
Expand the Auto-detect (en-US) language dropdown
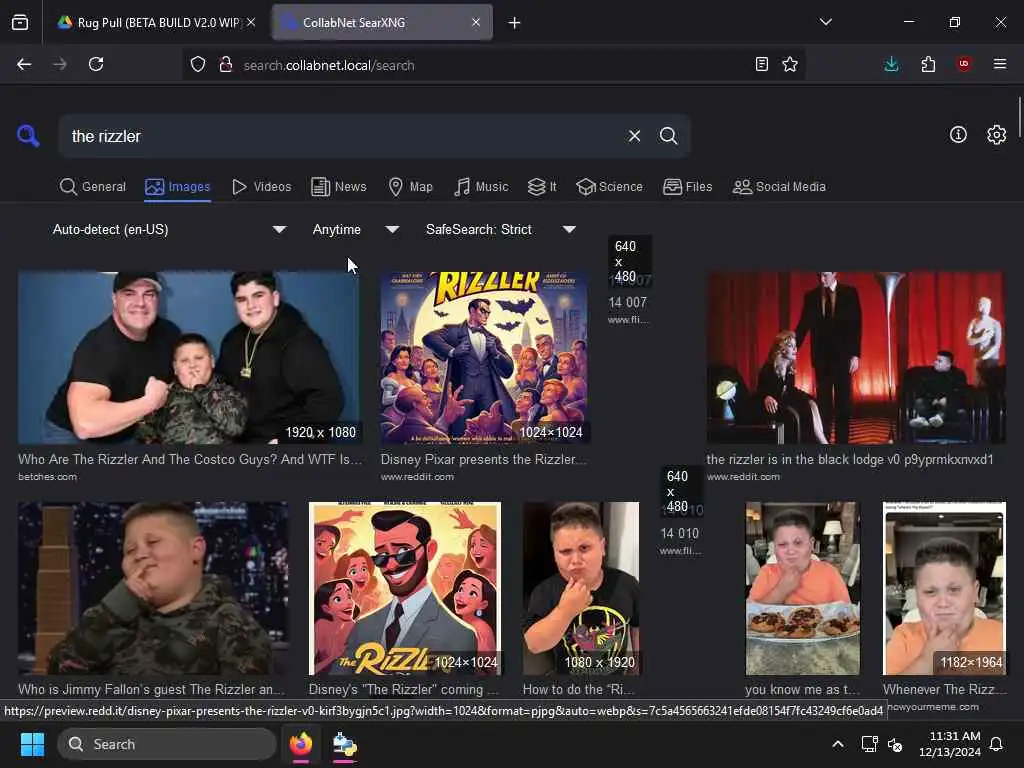coord(169,229)
